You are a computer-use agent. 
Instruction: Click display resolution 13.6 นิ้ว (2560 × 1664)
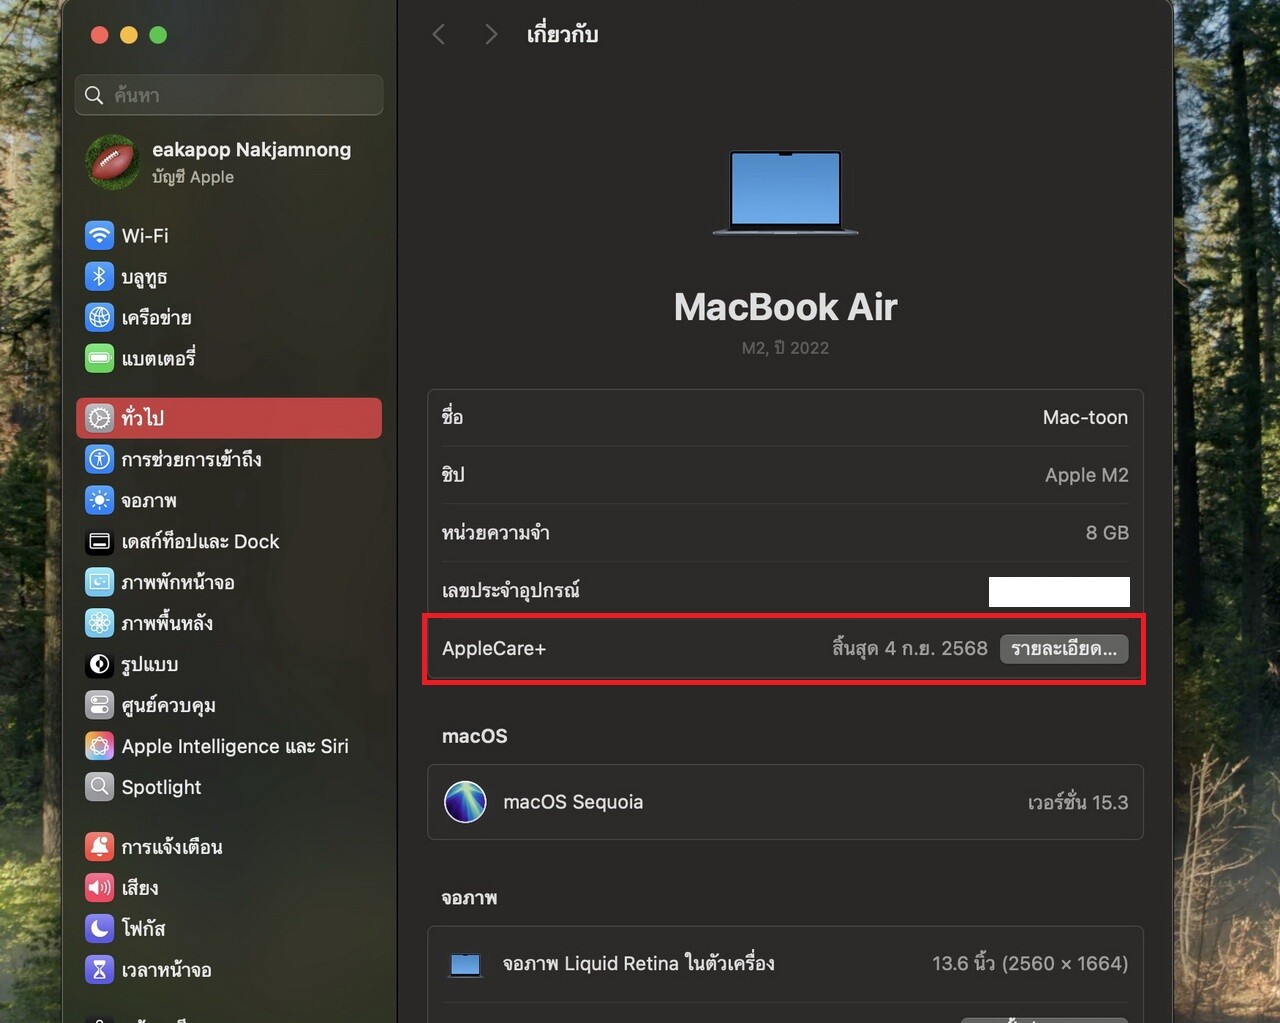pos(1030,963)
